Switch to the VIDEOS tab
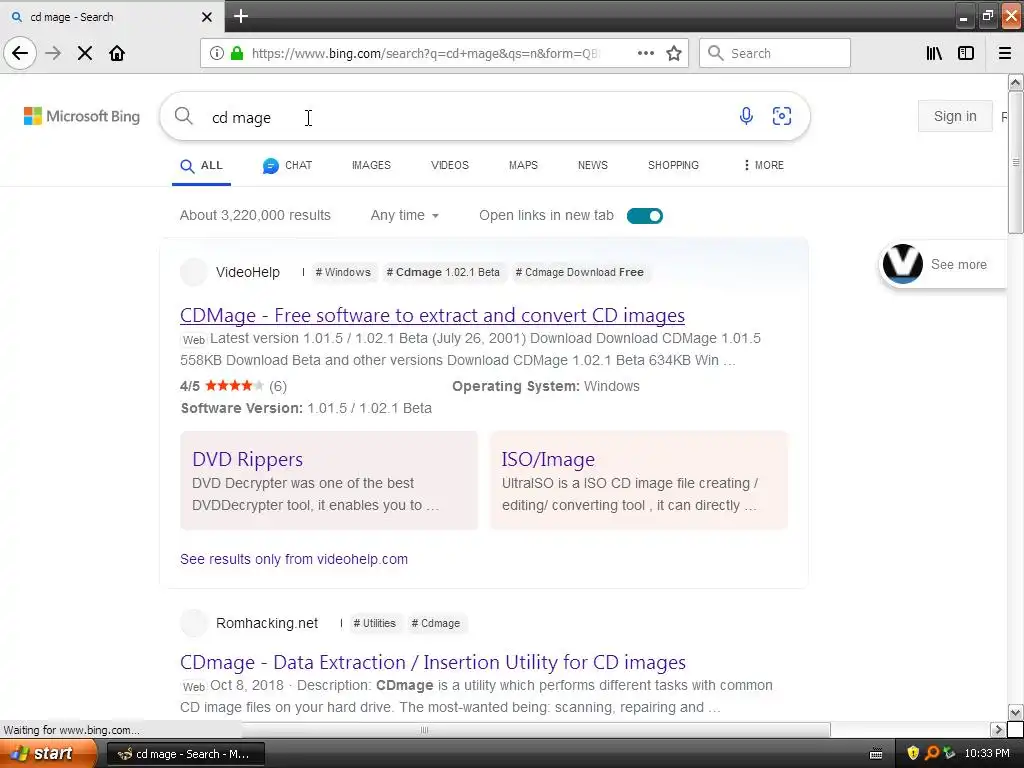 (x=449, y=165)
